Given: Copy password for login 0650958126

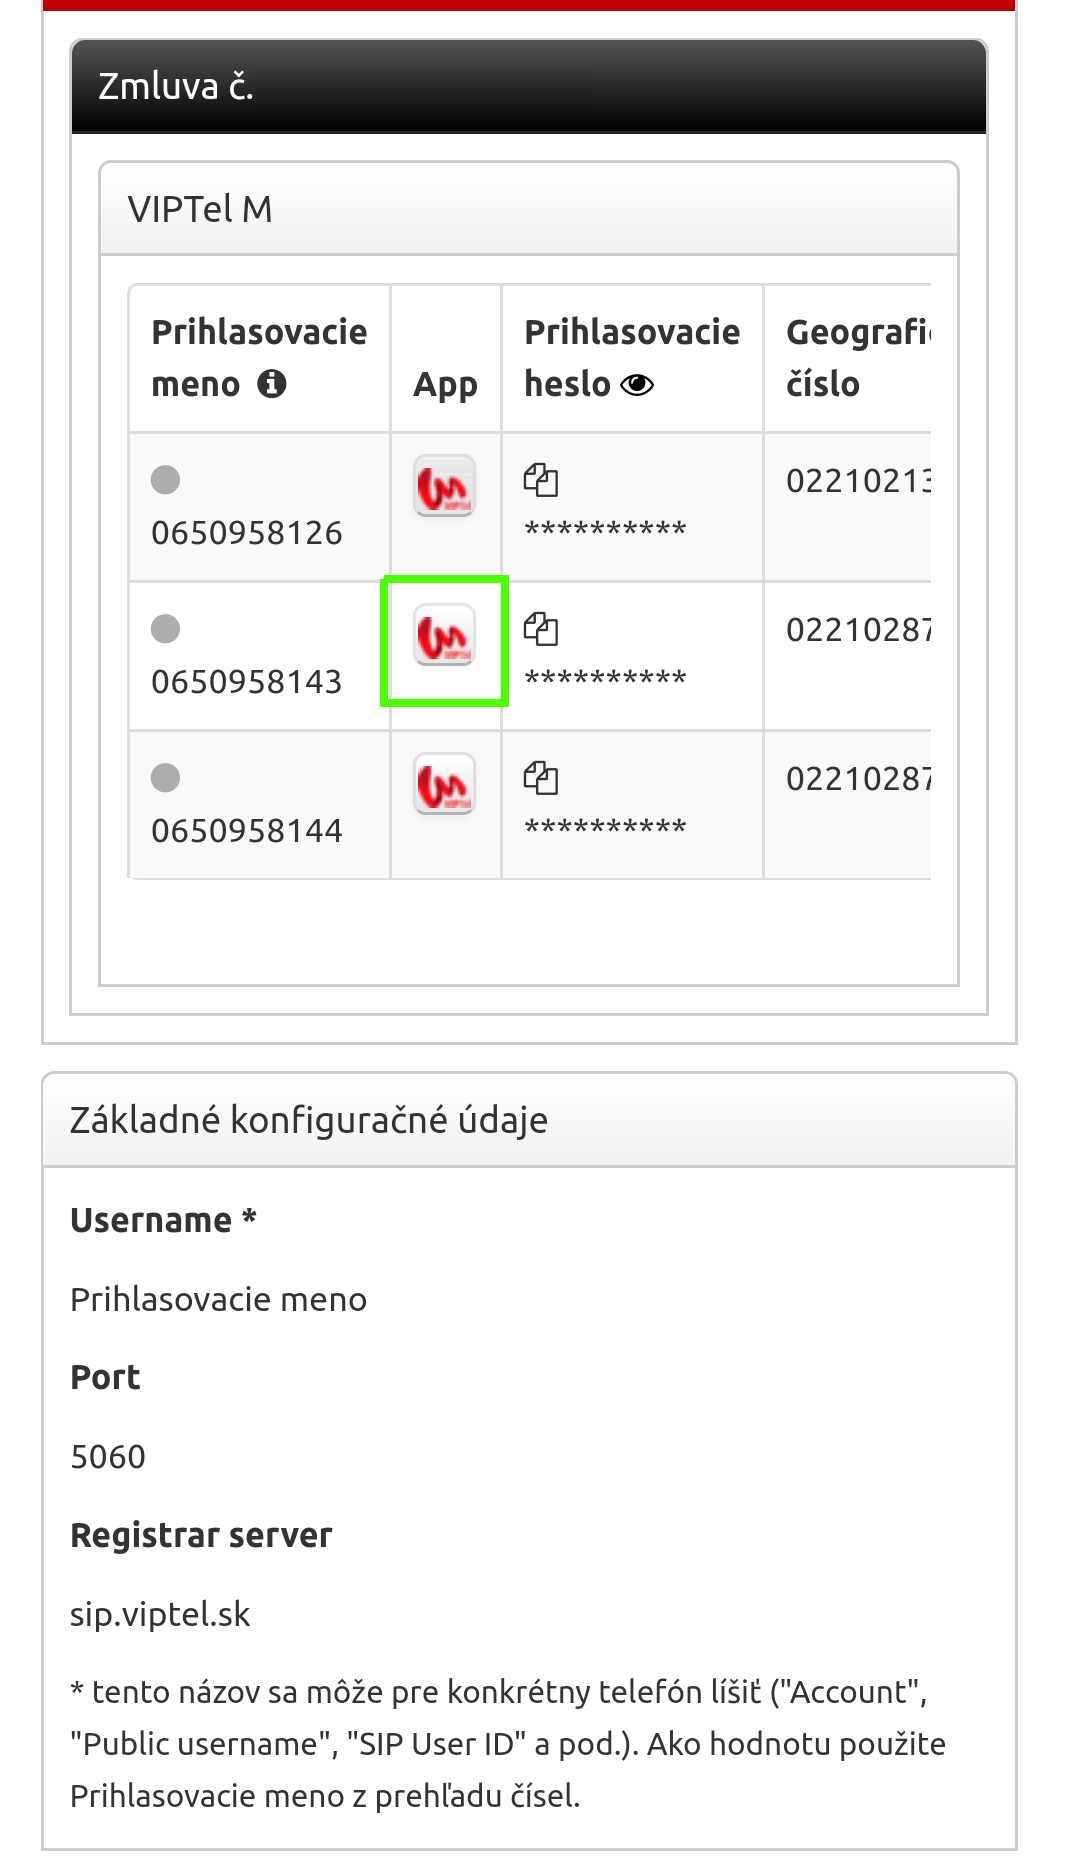Looking at the screenshot, I should [541, 480].
